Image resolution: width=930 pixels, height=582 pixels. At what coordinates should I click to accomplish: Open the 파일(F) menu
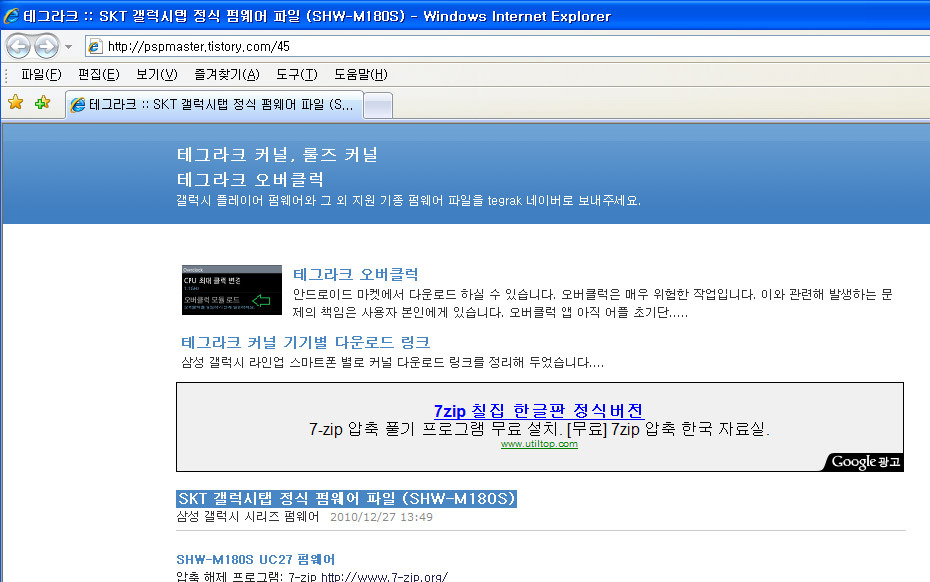tap(41, 75)
